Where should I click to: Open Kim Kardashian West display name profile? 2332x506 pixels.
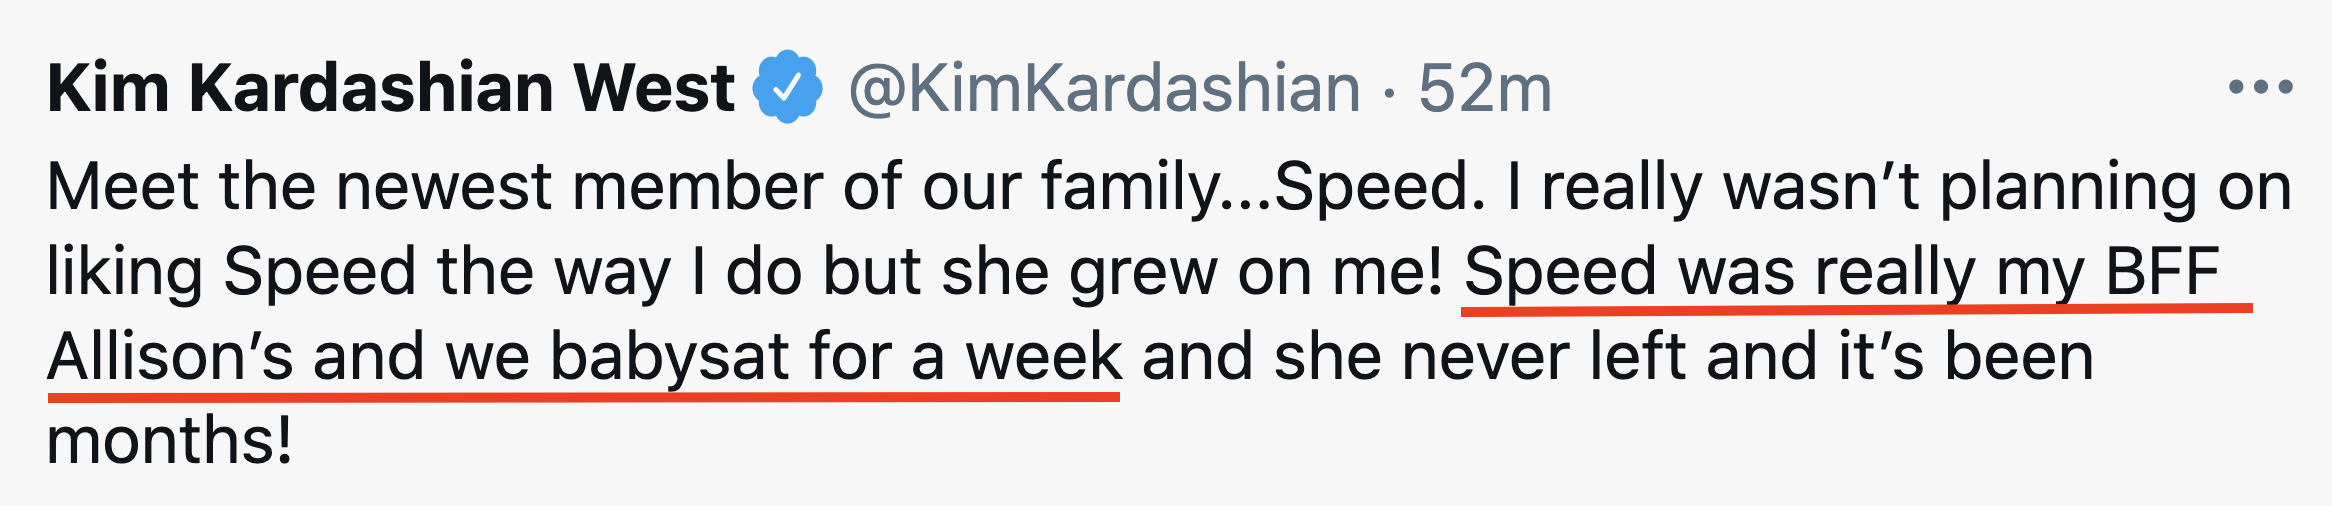[x=391, y=88]
